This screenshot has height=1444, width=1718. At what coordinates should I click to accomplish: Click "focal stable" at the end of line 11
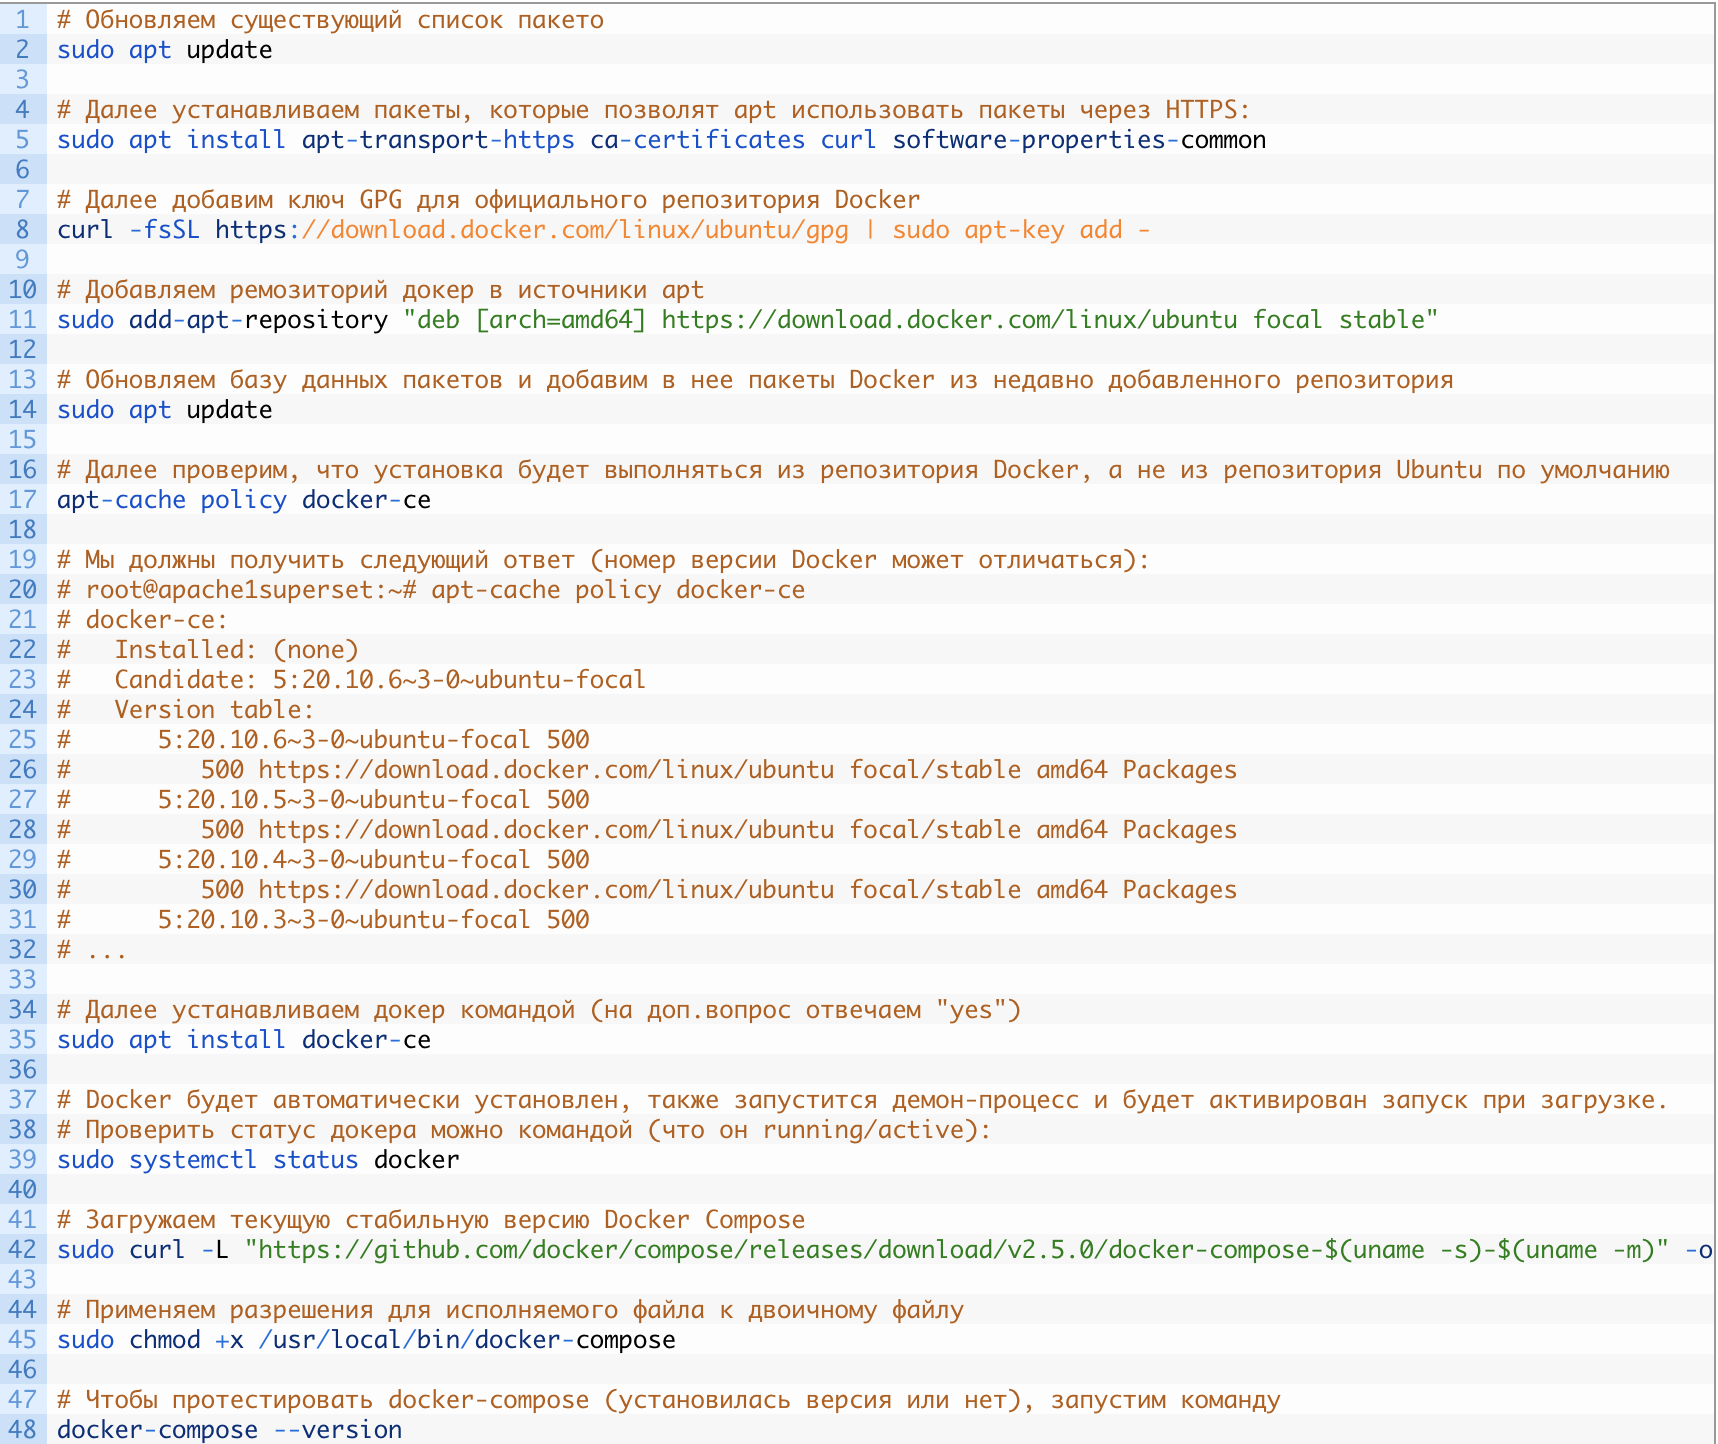tap(1338, 320)
